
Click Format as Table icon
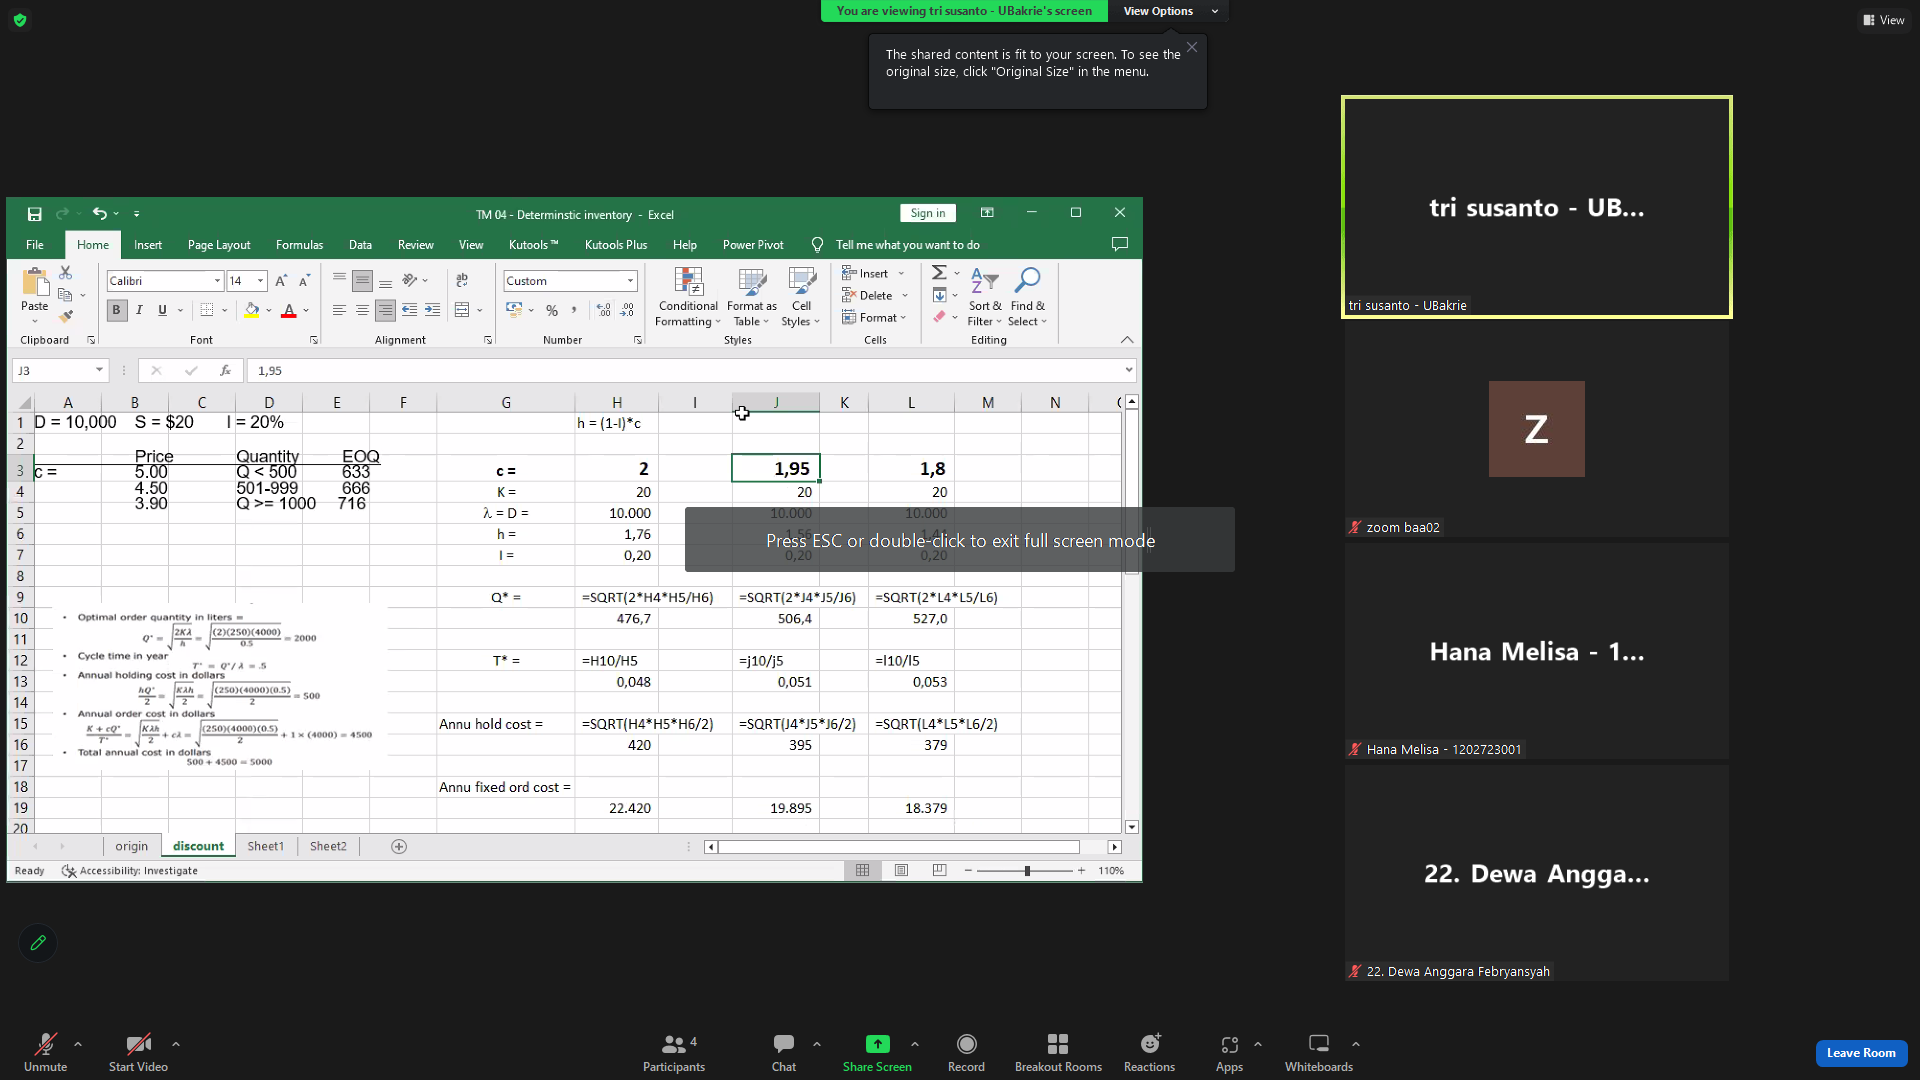coord(752,296)
